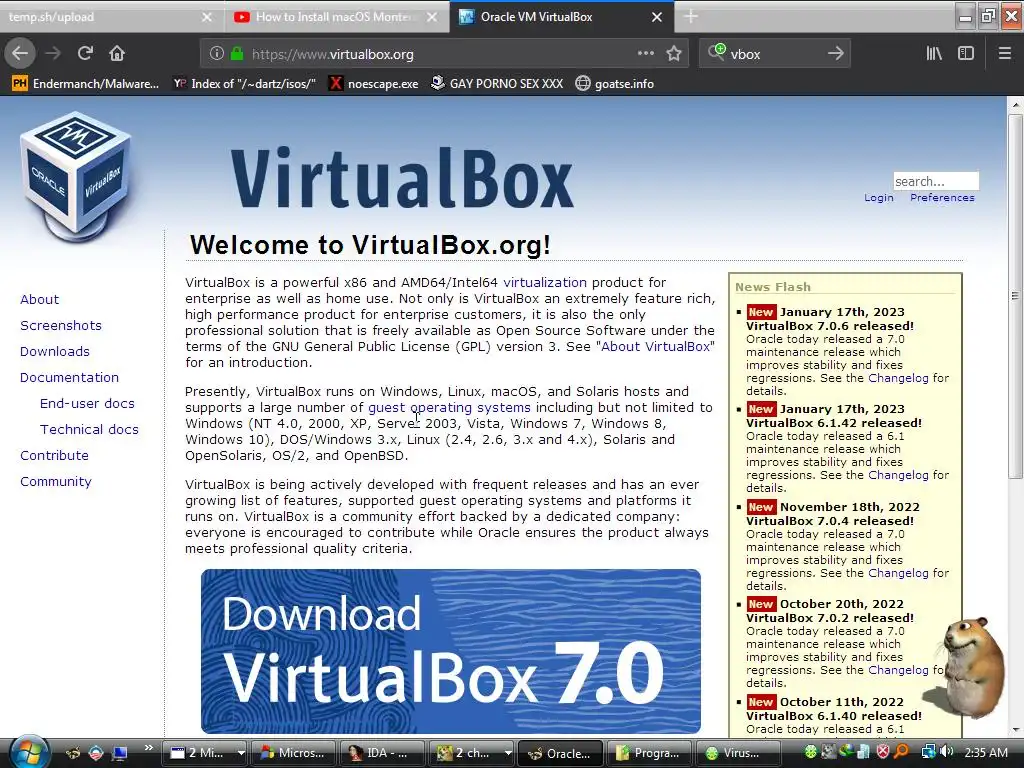The height and width of the screenshot is (768, 1024).
Task: Click the volume speaker tray icon
Action: pos(946,752)
